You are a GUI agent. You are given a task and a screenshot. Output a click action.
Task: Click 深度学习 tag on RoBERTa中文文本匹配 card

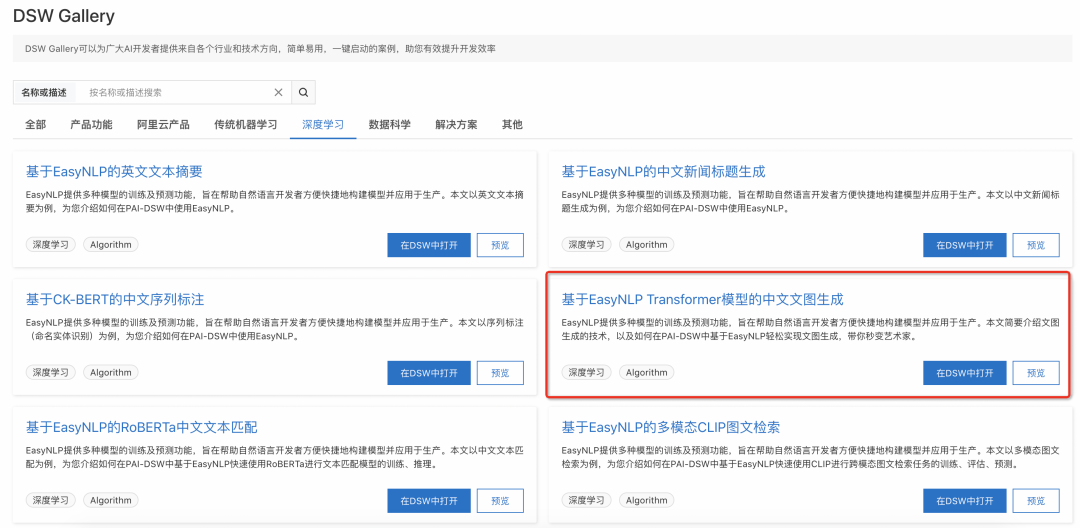point(51,500)
